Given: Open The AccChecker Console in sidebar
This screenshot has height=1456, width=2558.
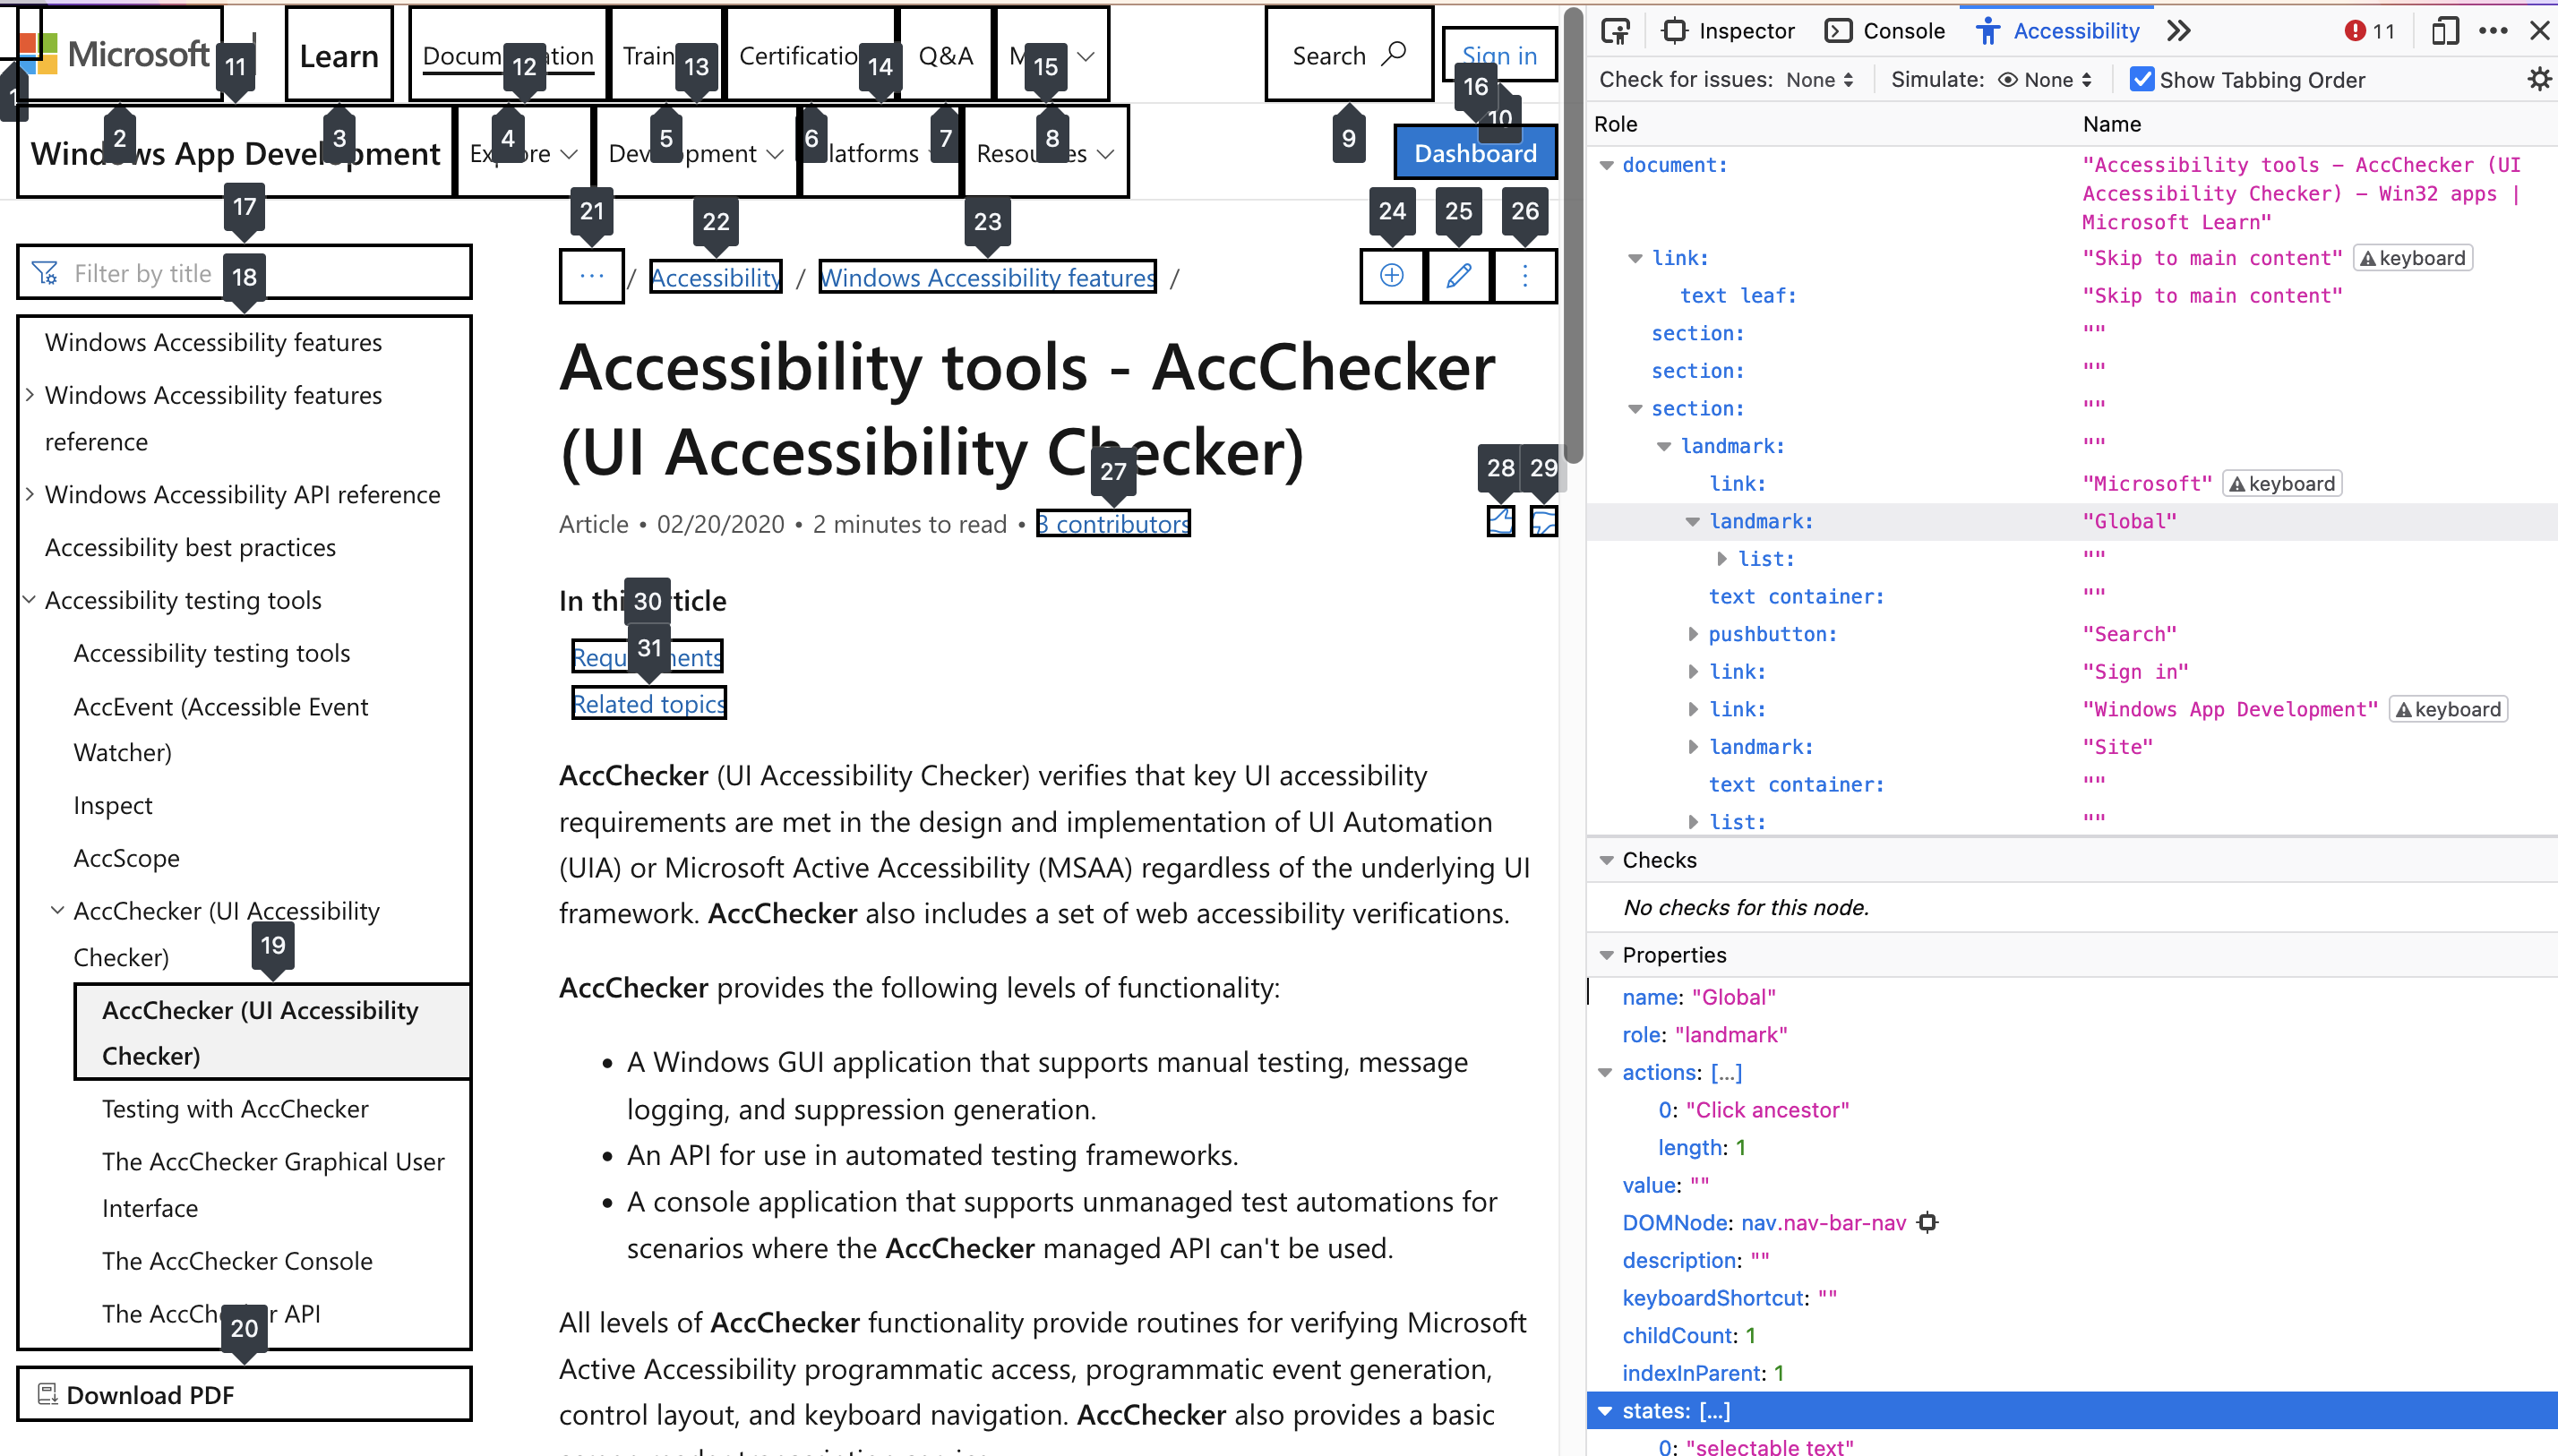Looking at the screenshot, I should click(237, 1261).
